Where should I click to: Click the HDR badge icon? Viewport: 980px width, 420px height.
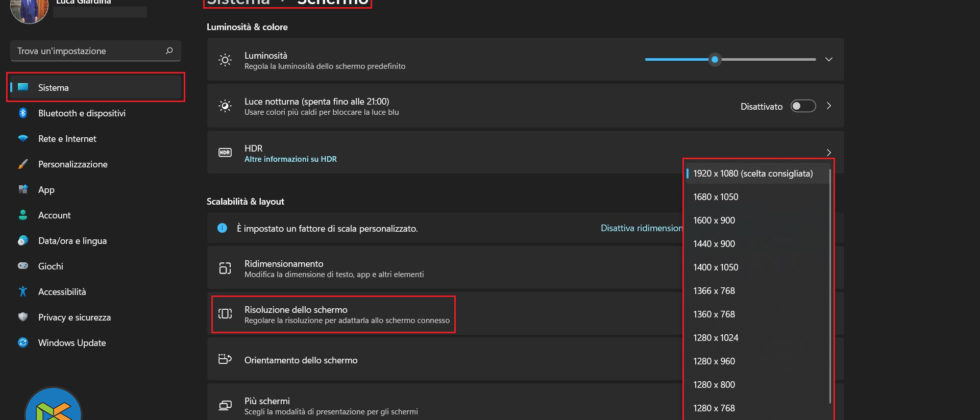point(224,152)
